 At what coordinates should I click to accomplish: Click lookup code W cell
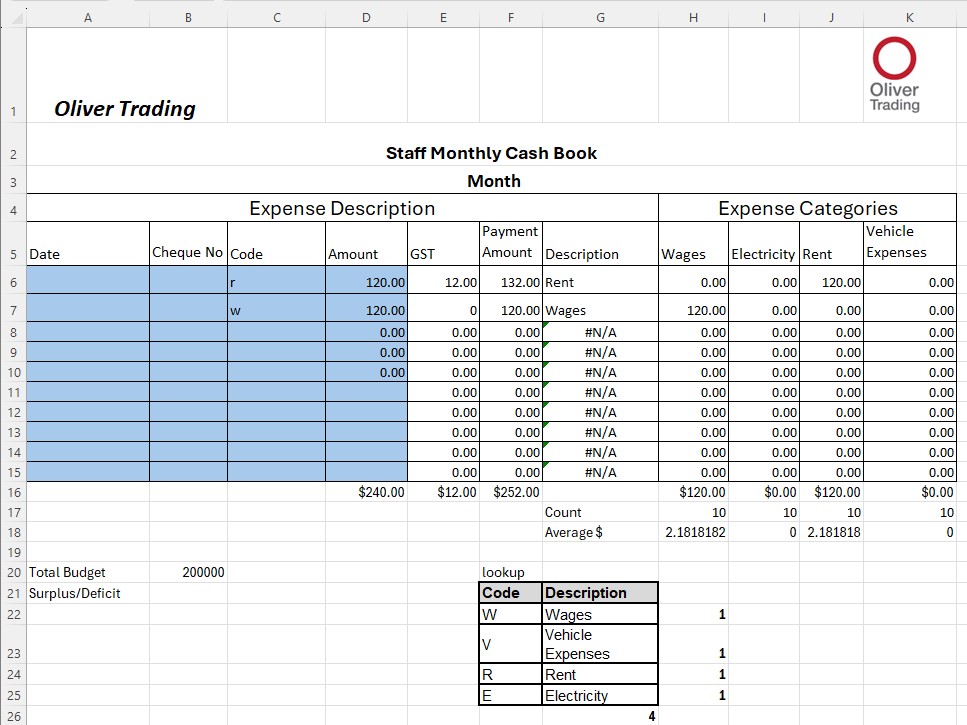pyautogui.click(x=511, y=615)
